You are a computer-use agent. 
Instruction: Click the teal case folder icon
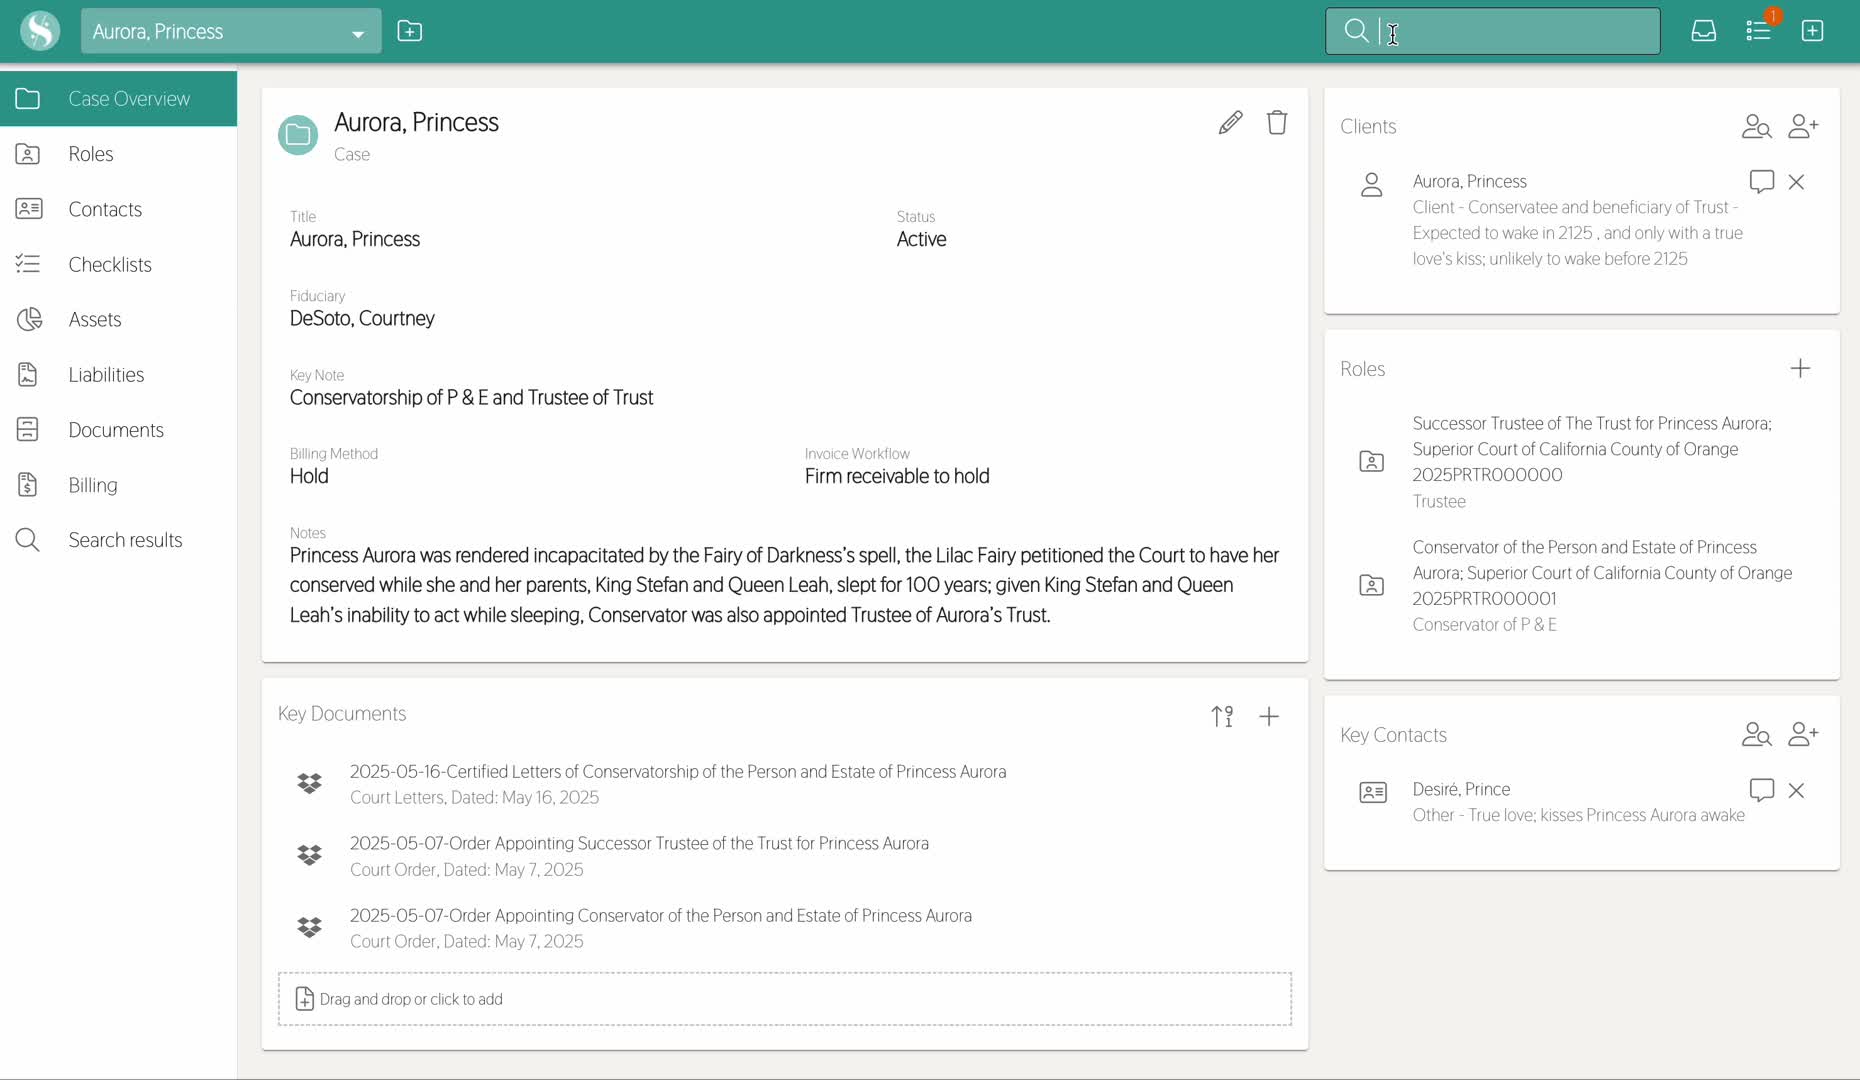(298, 135)
